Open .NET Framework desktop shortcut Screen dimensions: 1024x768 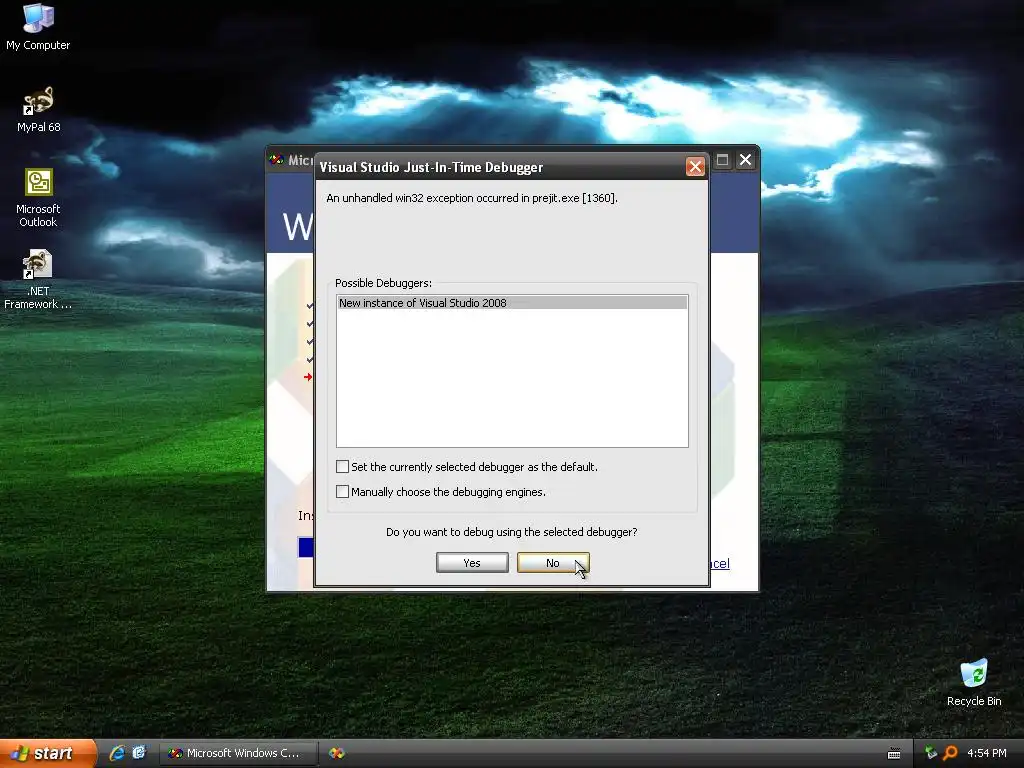tap(38, 279)
